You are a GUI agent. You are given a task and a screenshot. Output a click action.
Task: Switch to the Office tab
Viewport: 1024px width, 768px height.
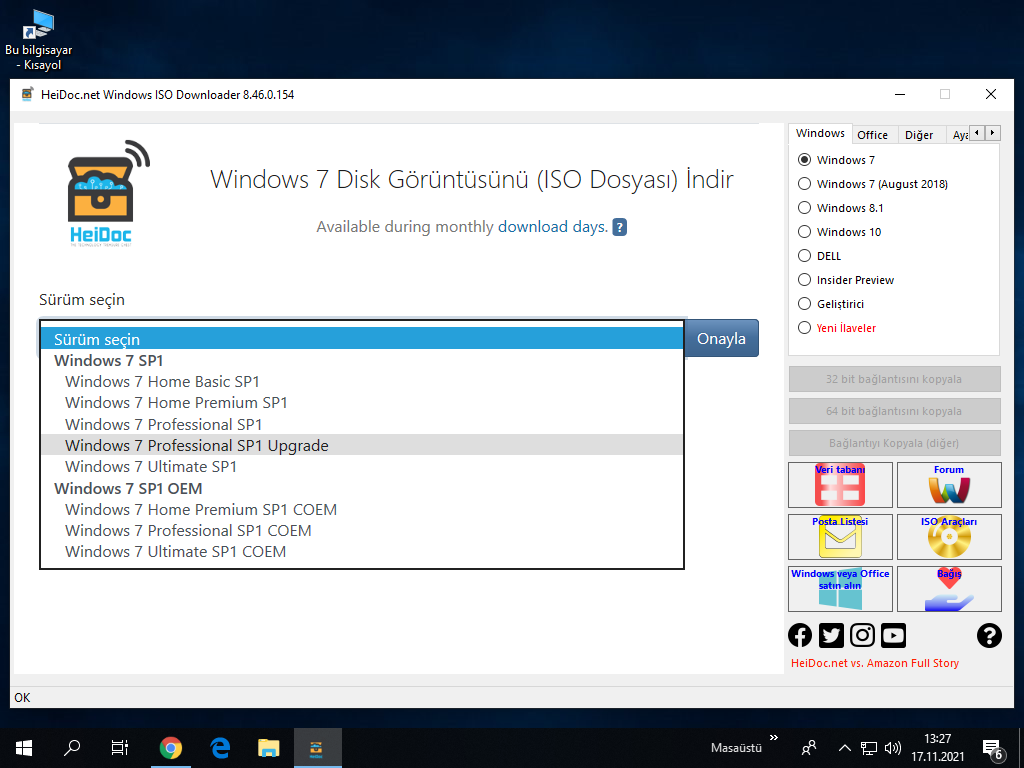[x=872, y=135]
